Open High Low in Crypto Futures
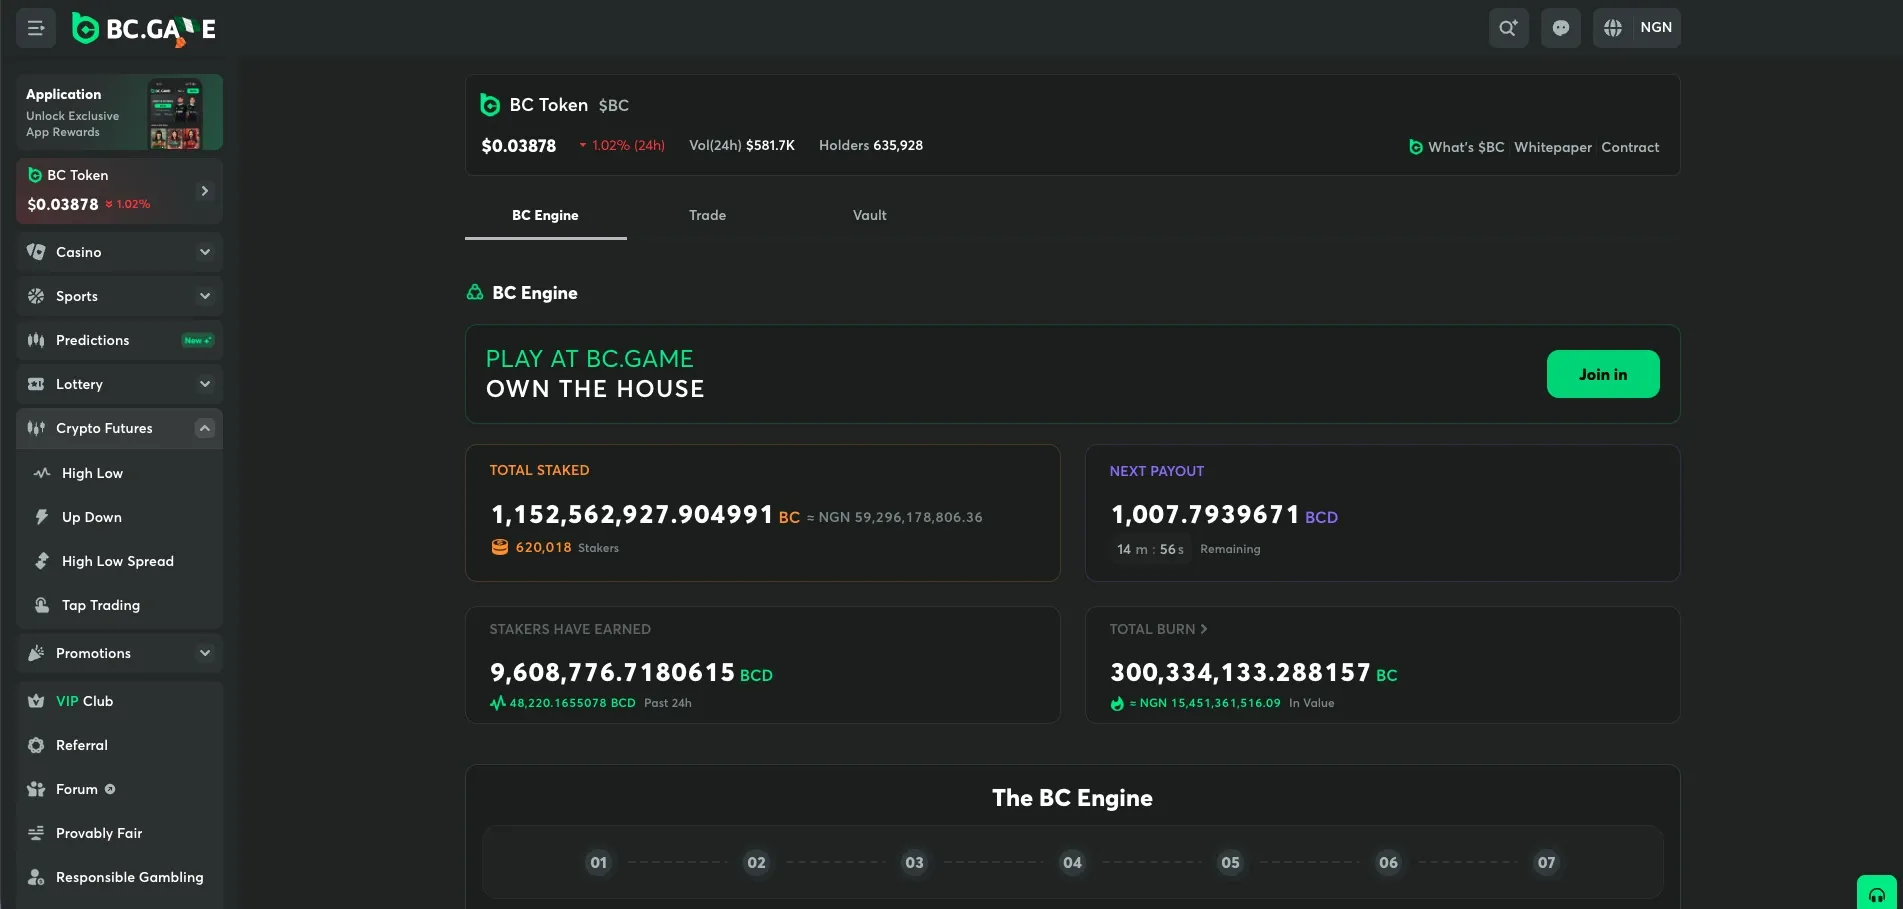 pyautogui.click(x=119, y=473)
